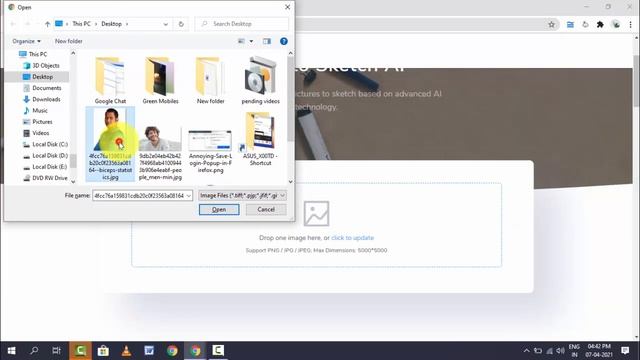The height and width of the screenshot is (360, 640).
Task: Select DVD RW Drive entry
Action: (x=45, y=178)
